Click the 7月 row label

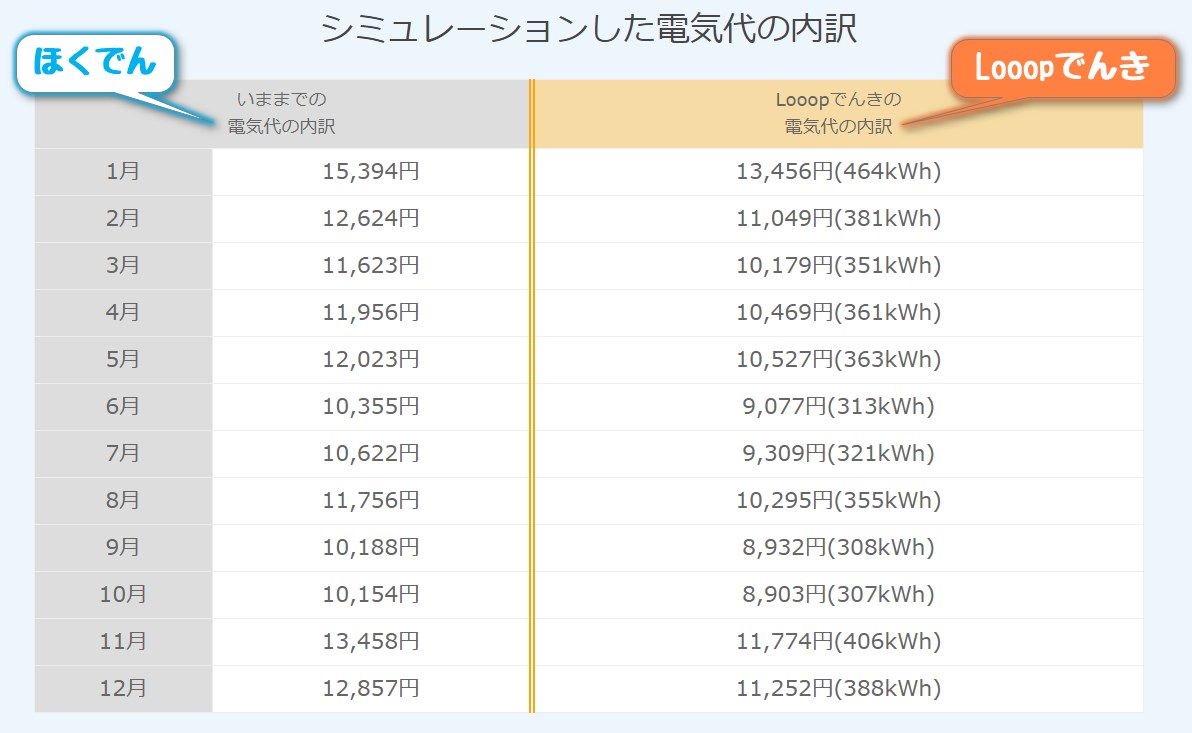(x=123, y=454)
